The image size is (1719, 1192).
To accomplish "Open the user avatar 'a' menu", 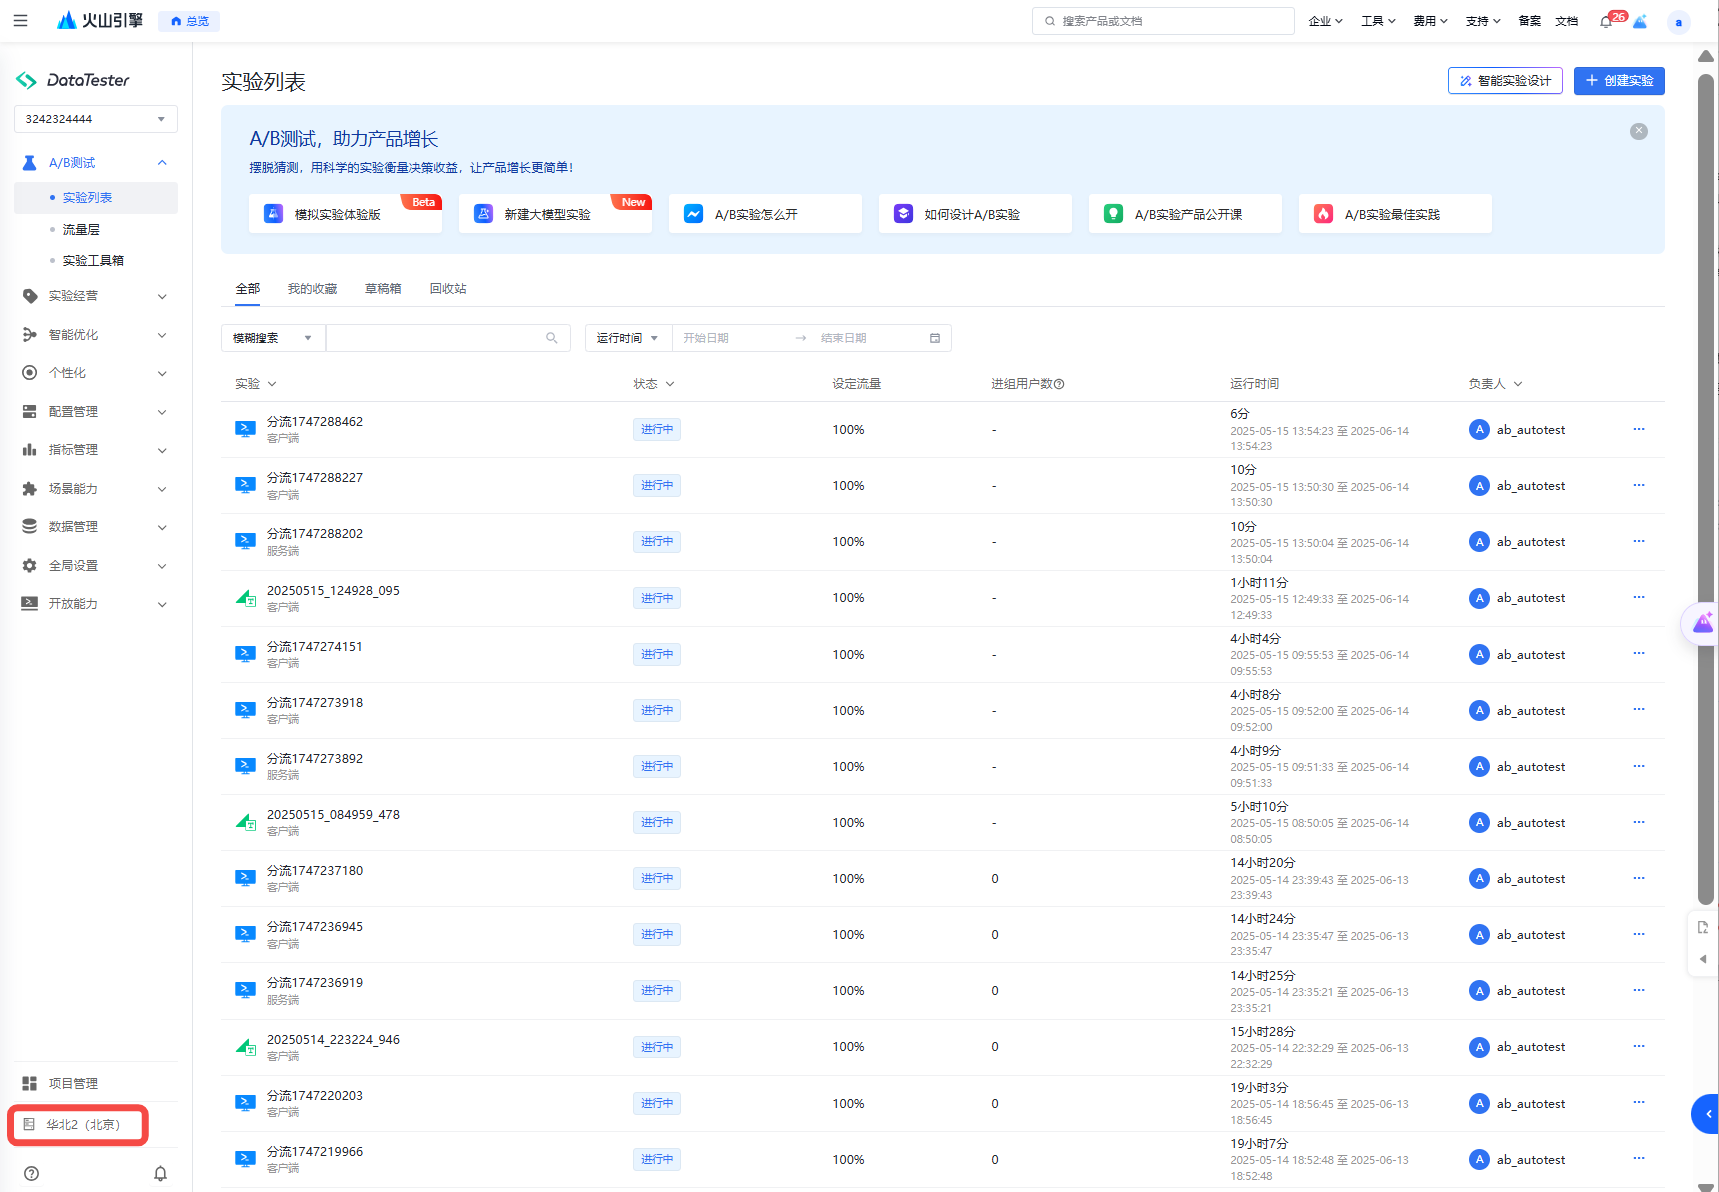I will click(1678, 22).
